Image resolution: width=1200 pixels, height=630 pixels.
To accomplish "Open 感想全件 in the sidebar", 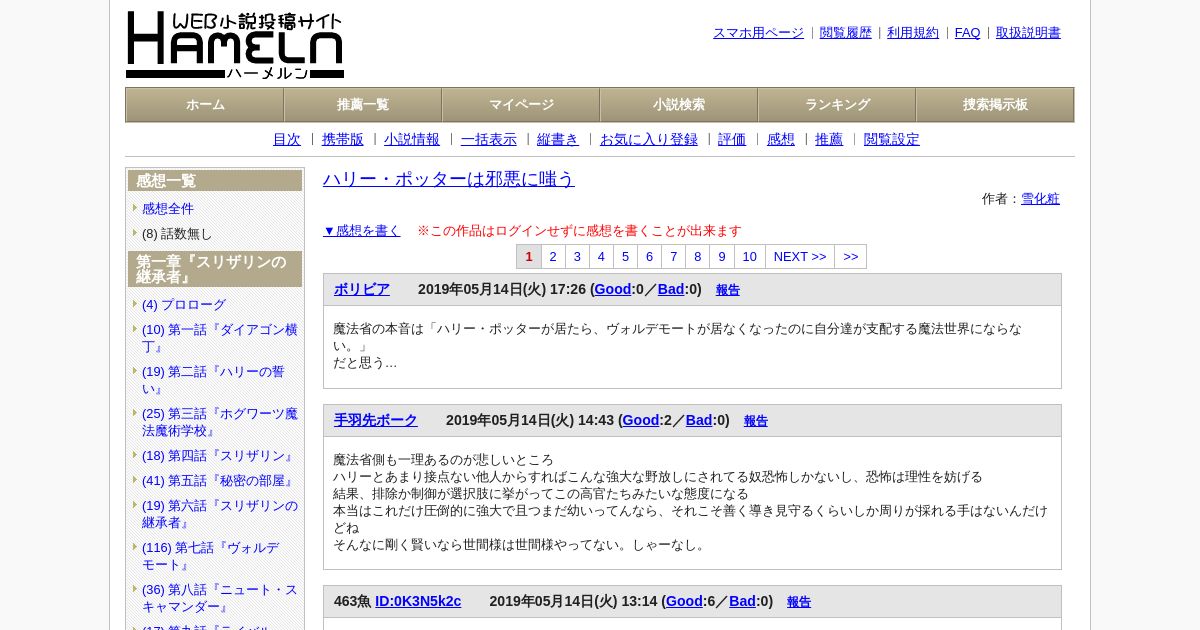I will 168,209.
